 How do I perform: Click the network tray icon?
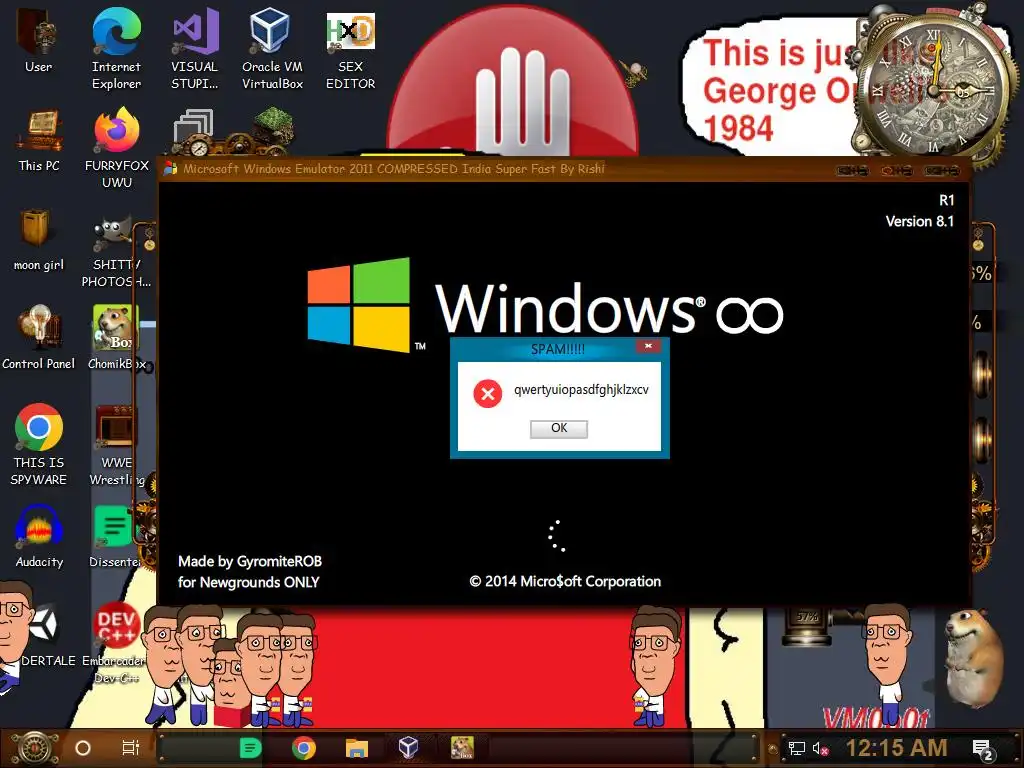click(x=796, y=748)
